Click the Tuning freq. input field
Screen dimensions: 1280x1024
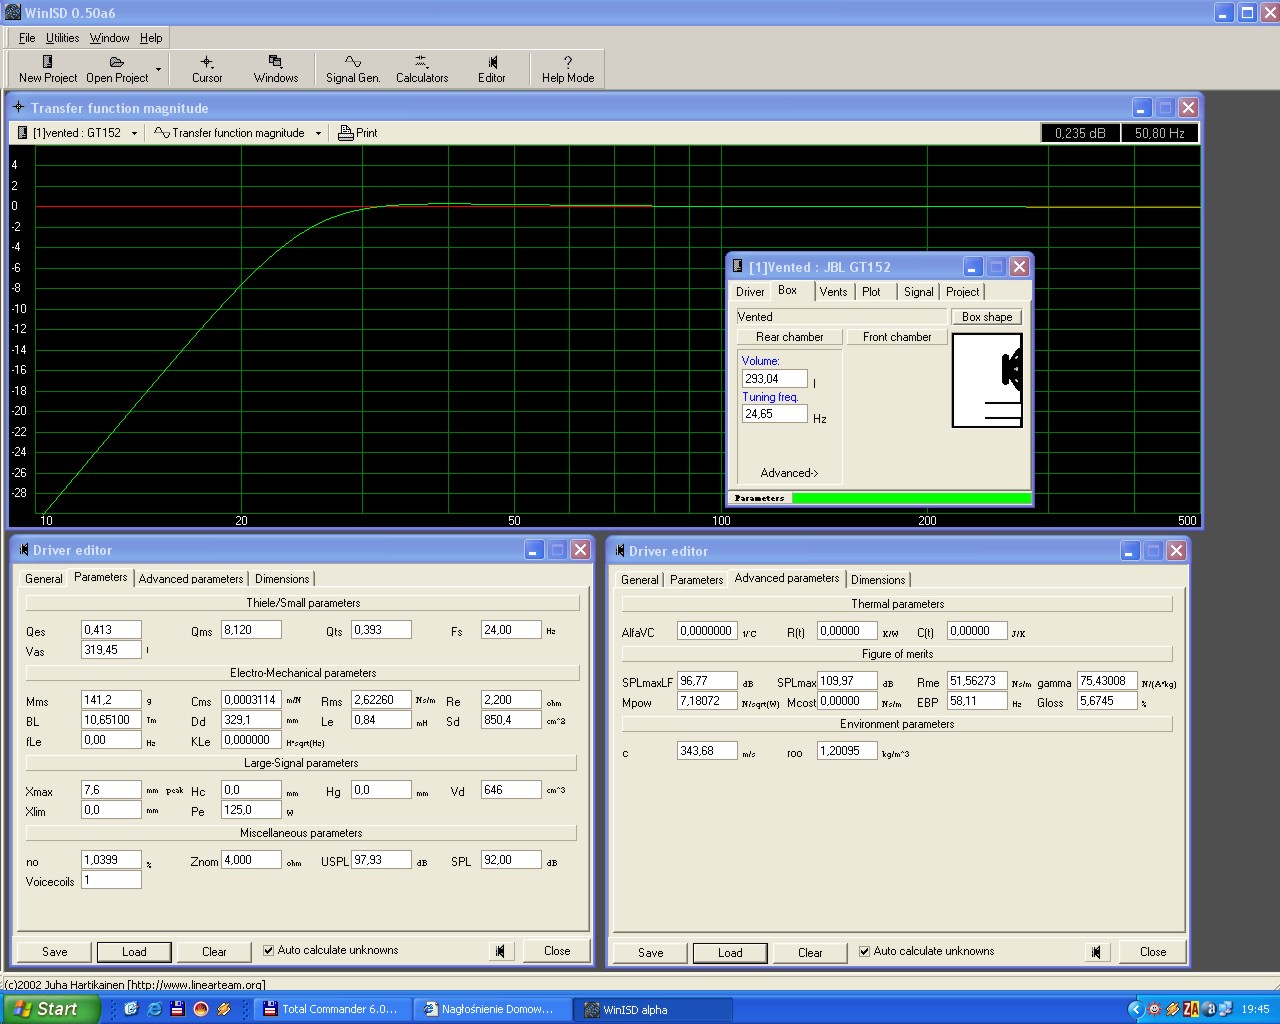(x=774, y=414)
